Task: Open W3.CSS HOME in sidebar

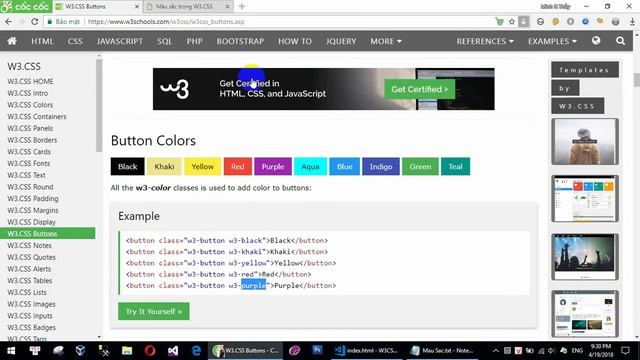Action: 30,82
